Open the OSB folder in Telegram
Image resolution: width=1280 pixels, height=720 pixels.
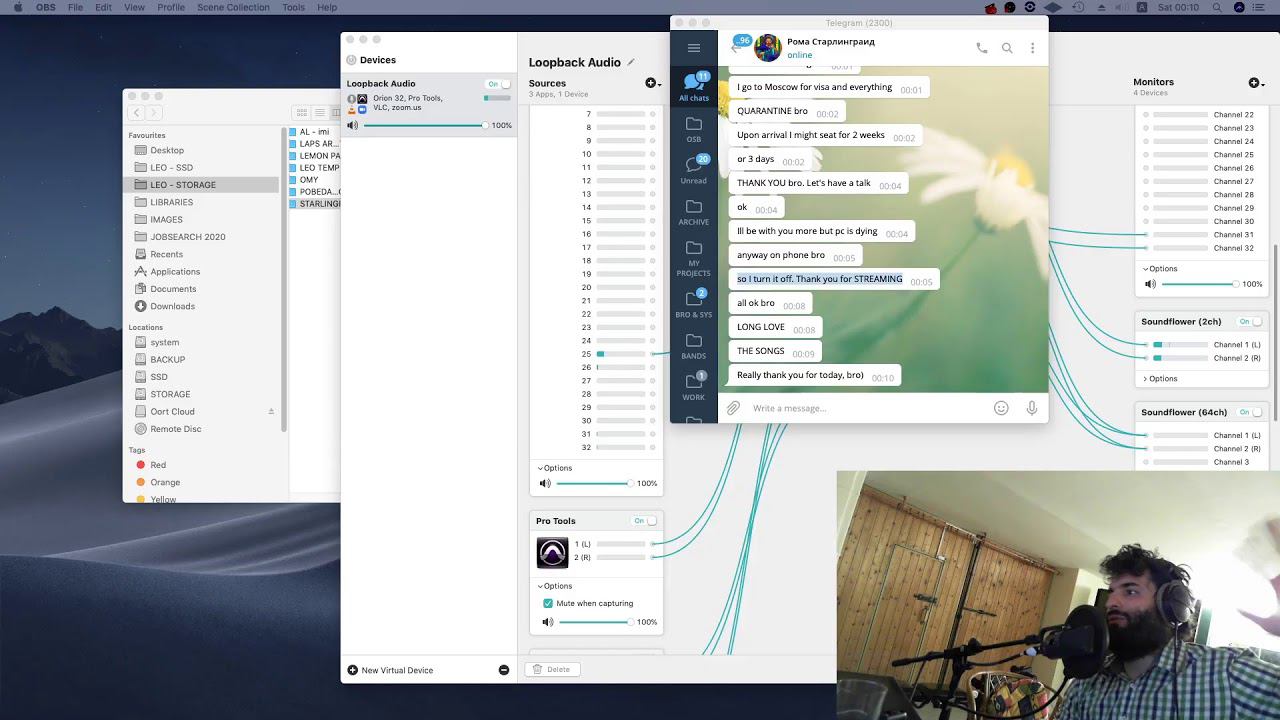(x=694, y=129)
